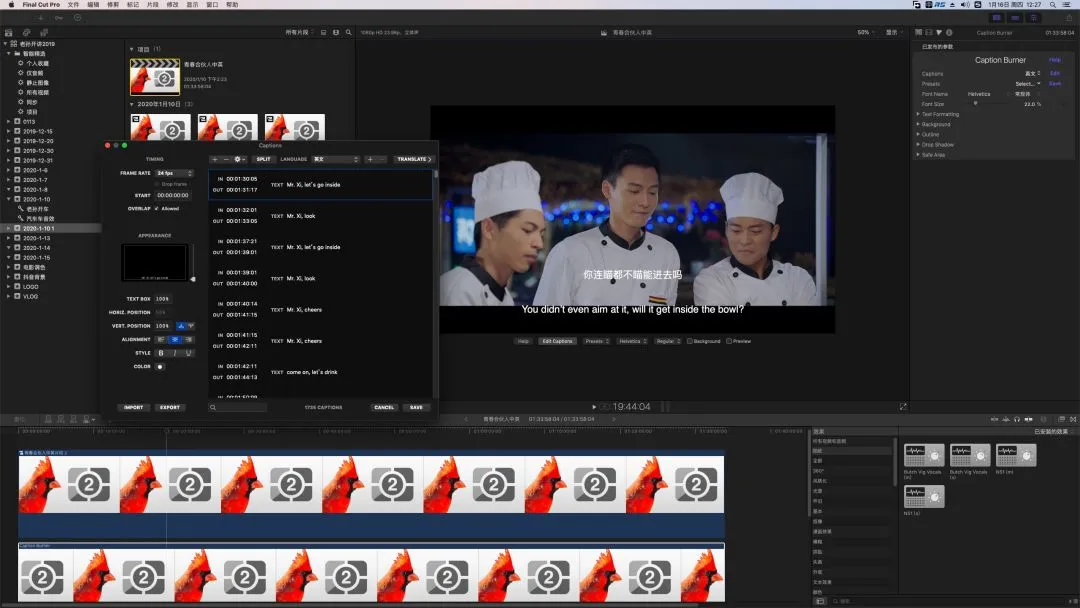Click the SPLIT button
This screenshot has width=1080, height=608.
(263, 159)
